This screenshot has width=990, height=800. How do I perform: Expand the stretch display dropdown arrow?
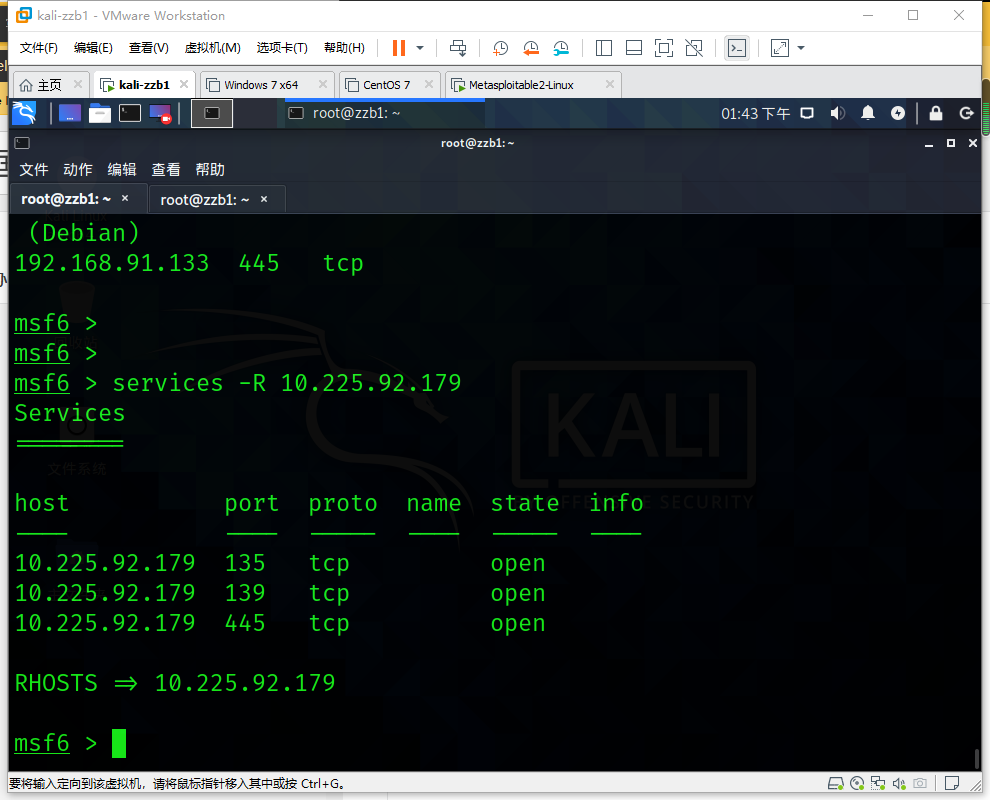[x=801, y=48]
